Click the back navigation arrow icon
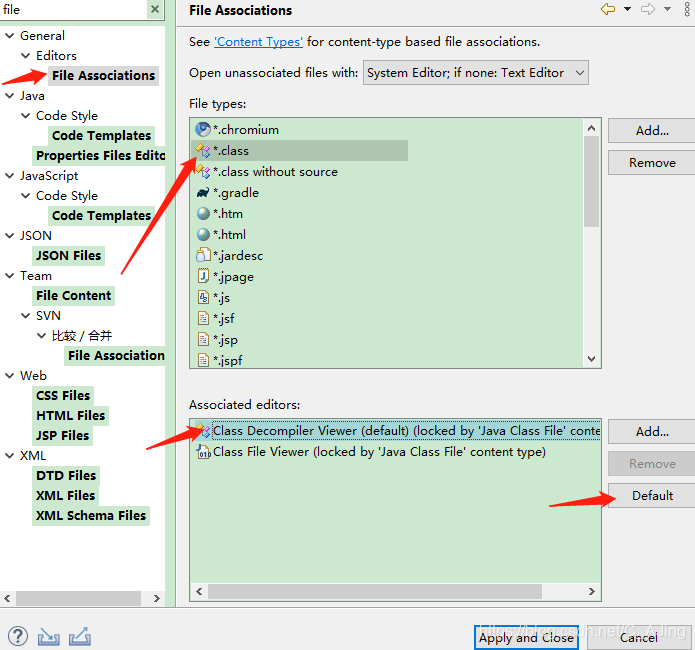Viewport: 695px width, 650px height. [608, 9]
